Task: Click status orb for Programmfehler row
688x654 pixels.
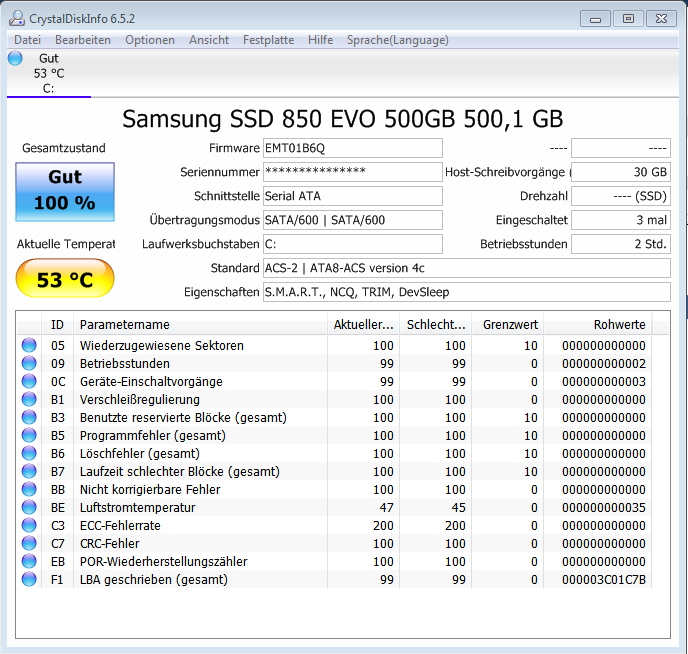Action: click(29, 435)
